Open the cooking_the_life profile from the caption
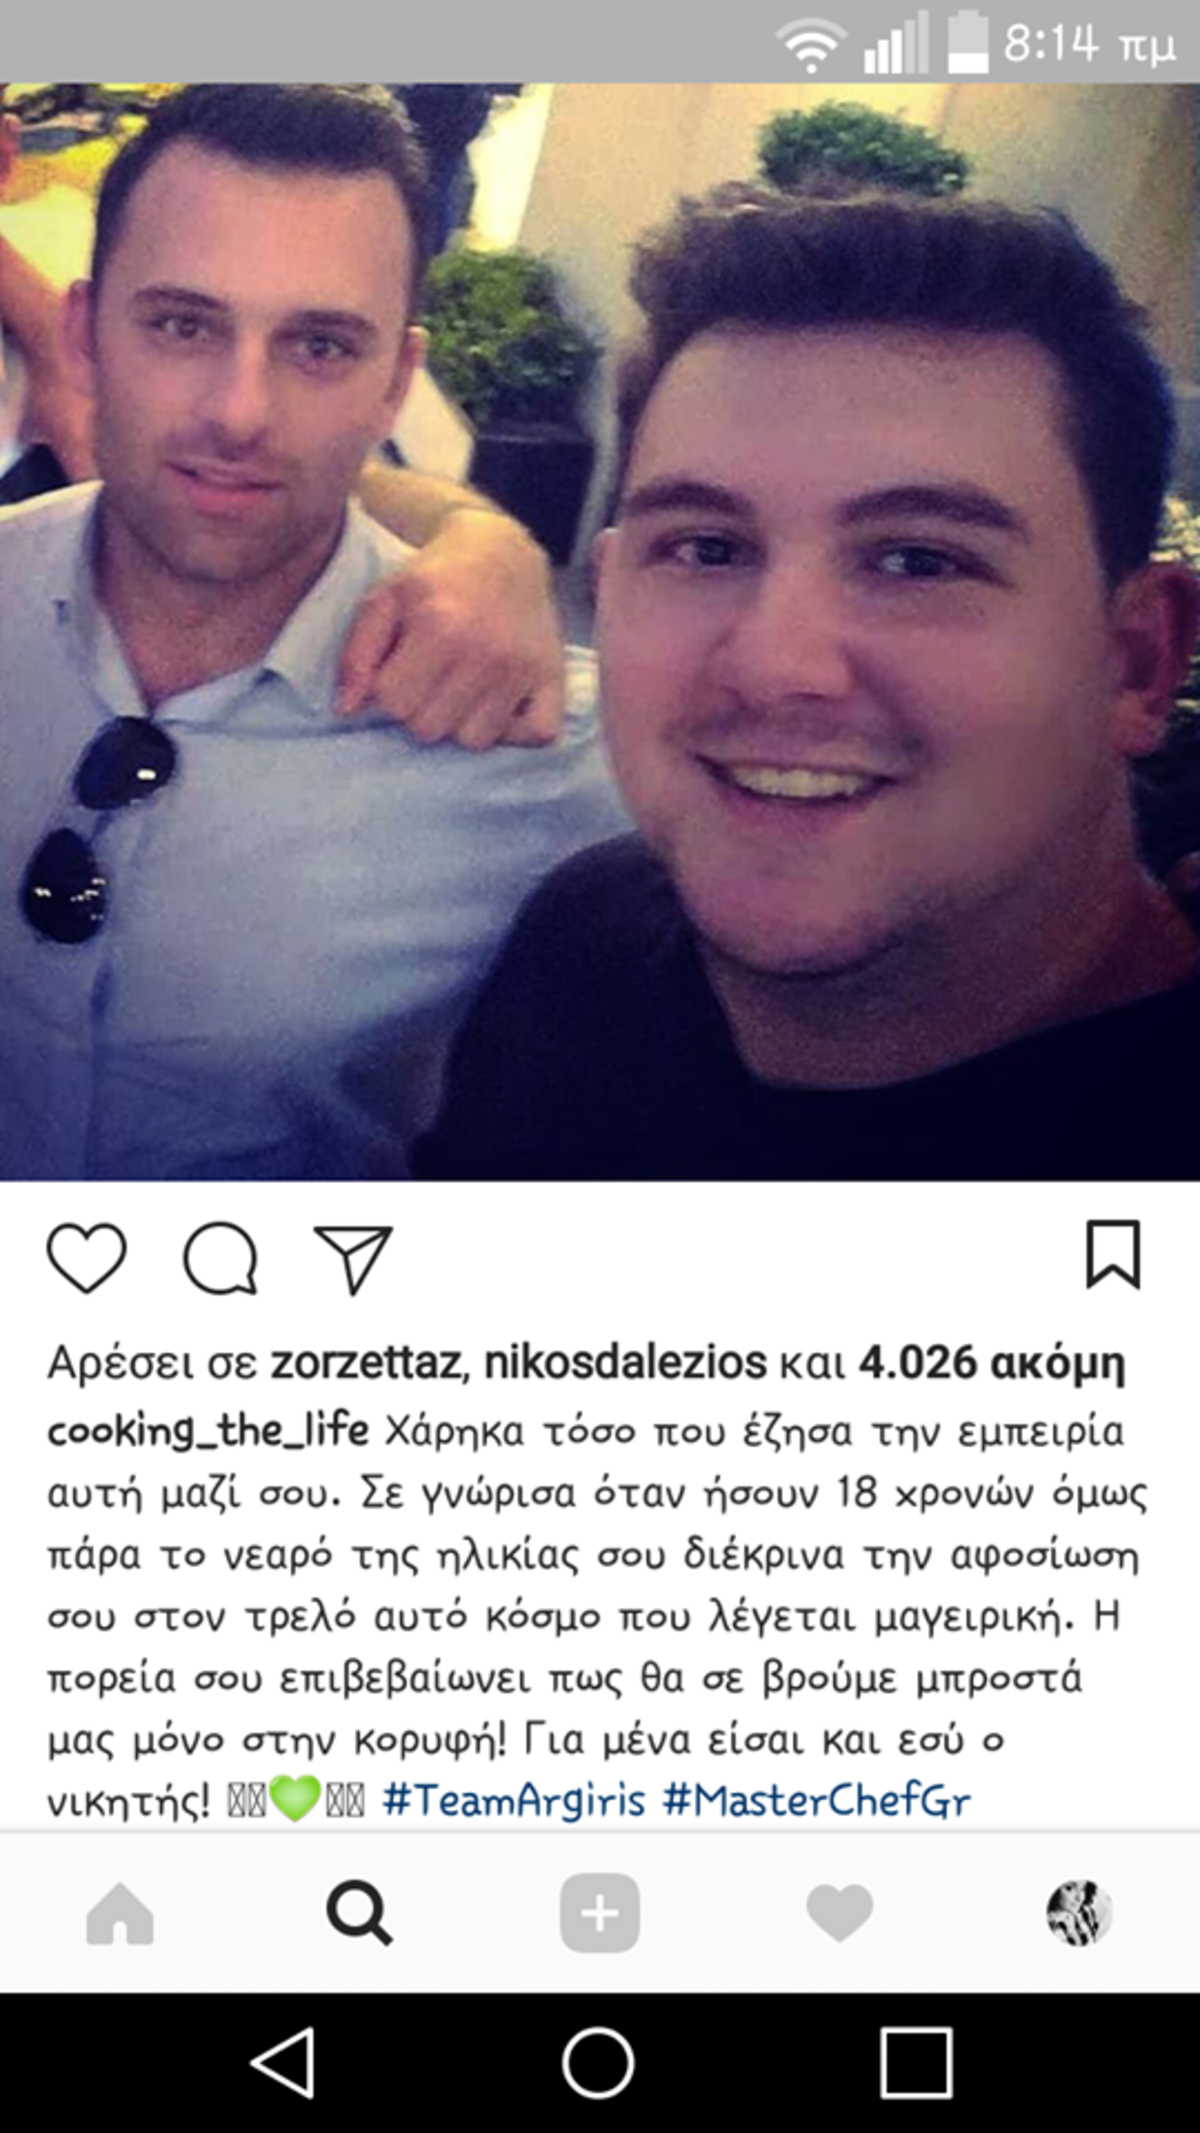 coord(208,1431)
